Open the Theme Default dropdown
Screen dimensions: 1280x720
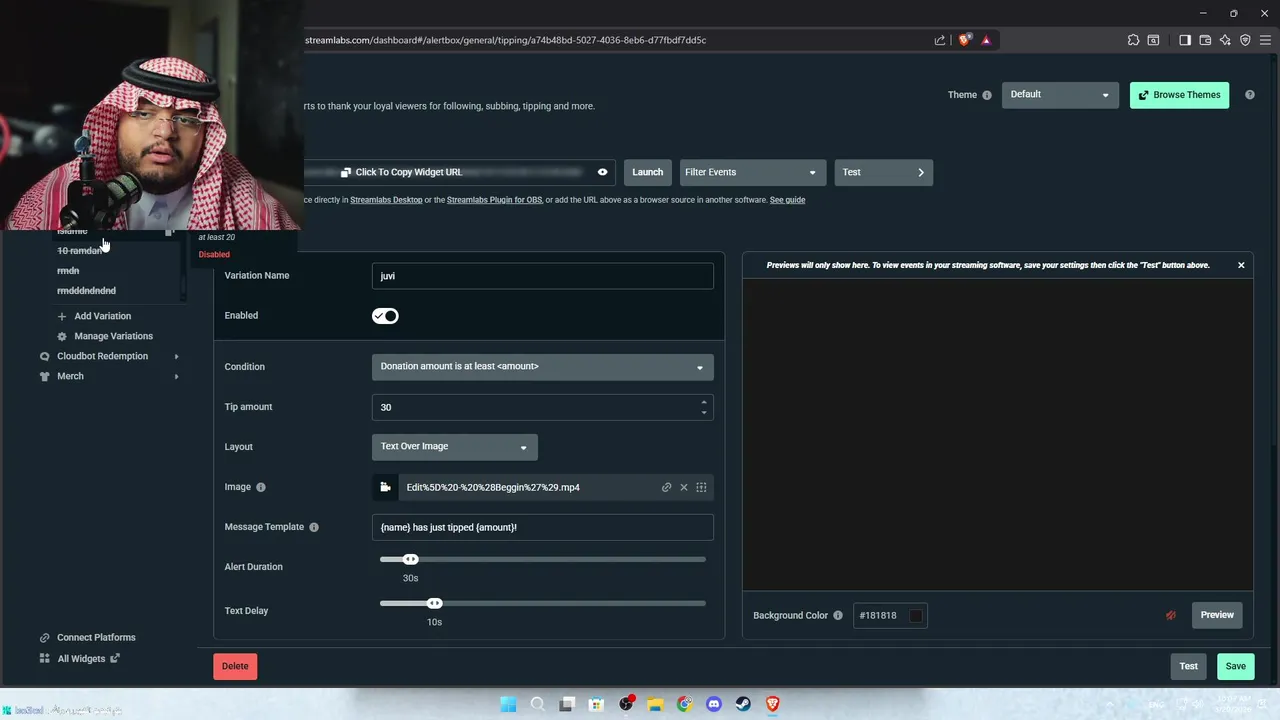(1060, 95)
